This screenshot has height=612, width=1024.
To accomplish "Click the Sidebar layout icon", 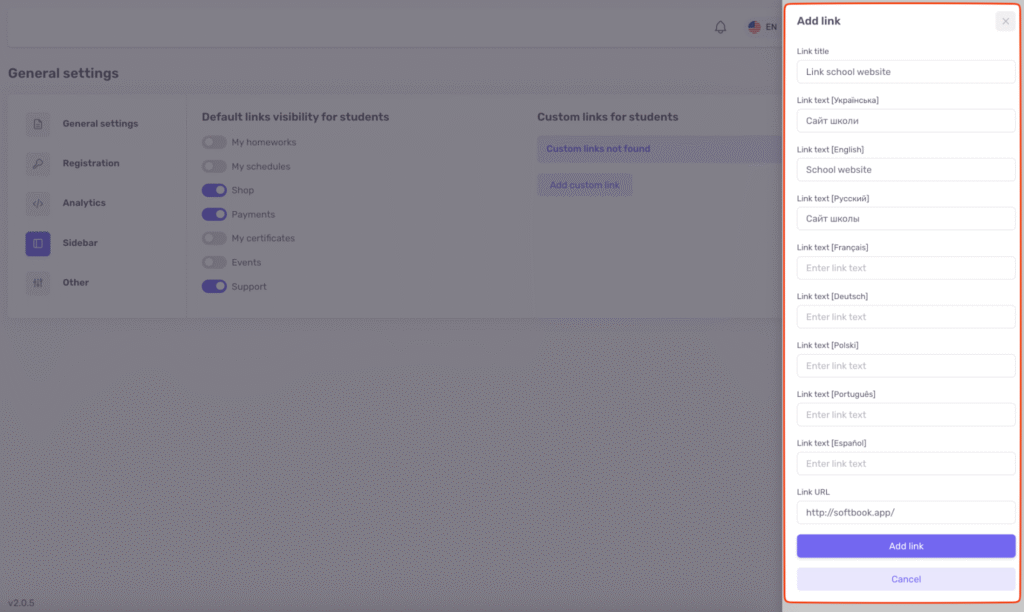I will pyautogui.click(x=37, y=243).
